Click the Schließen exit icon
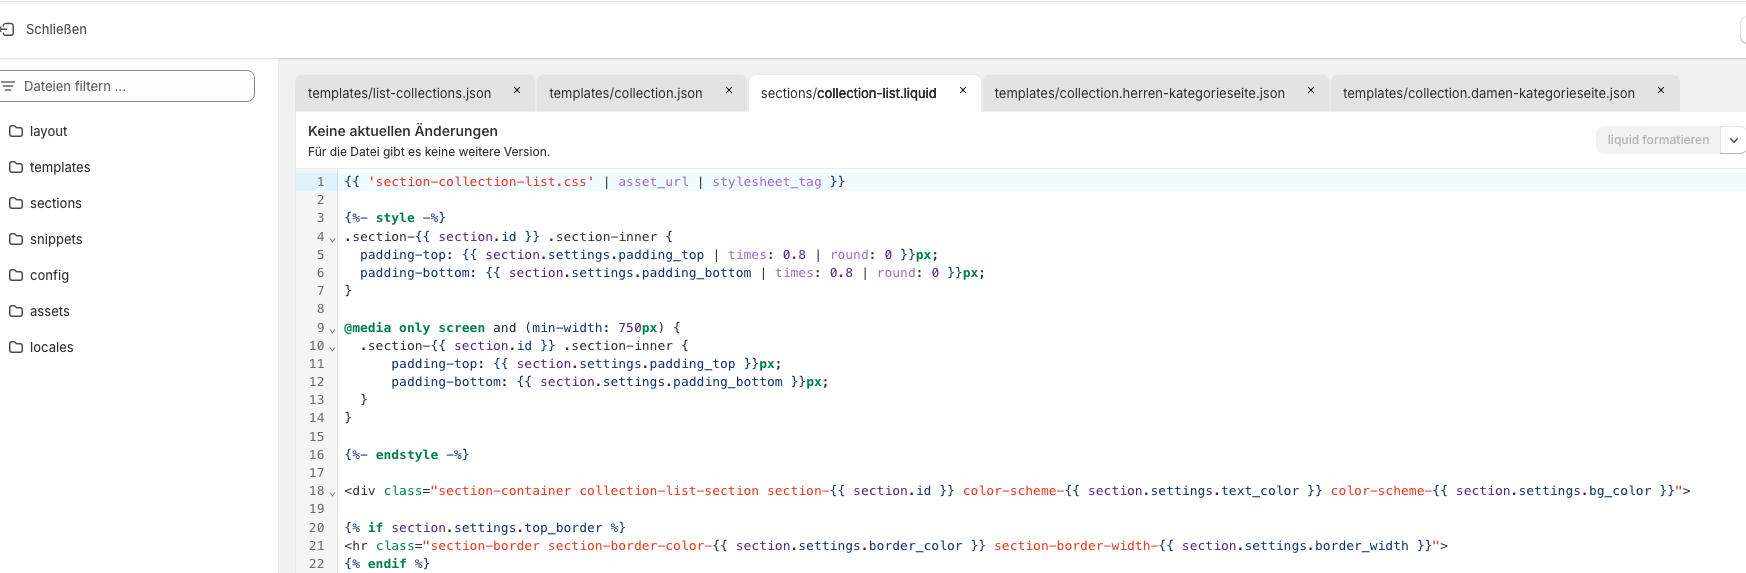Screen dimensions: 1746x573 [x=8, y=29]
